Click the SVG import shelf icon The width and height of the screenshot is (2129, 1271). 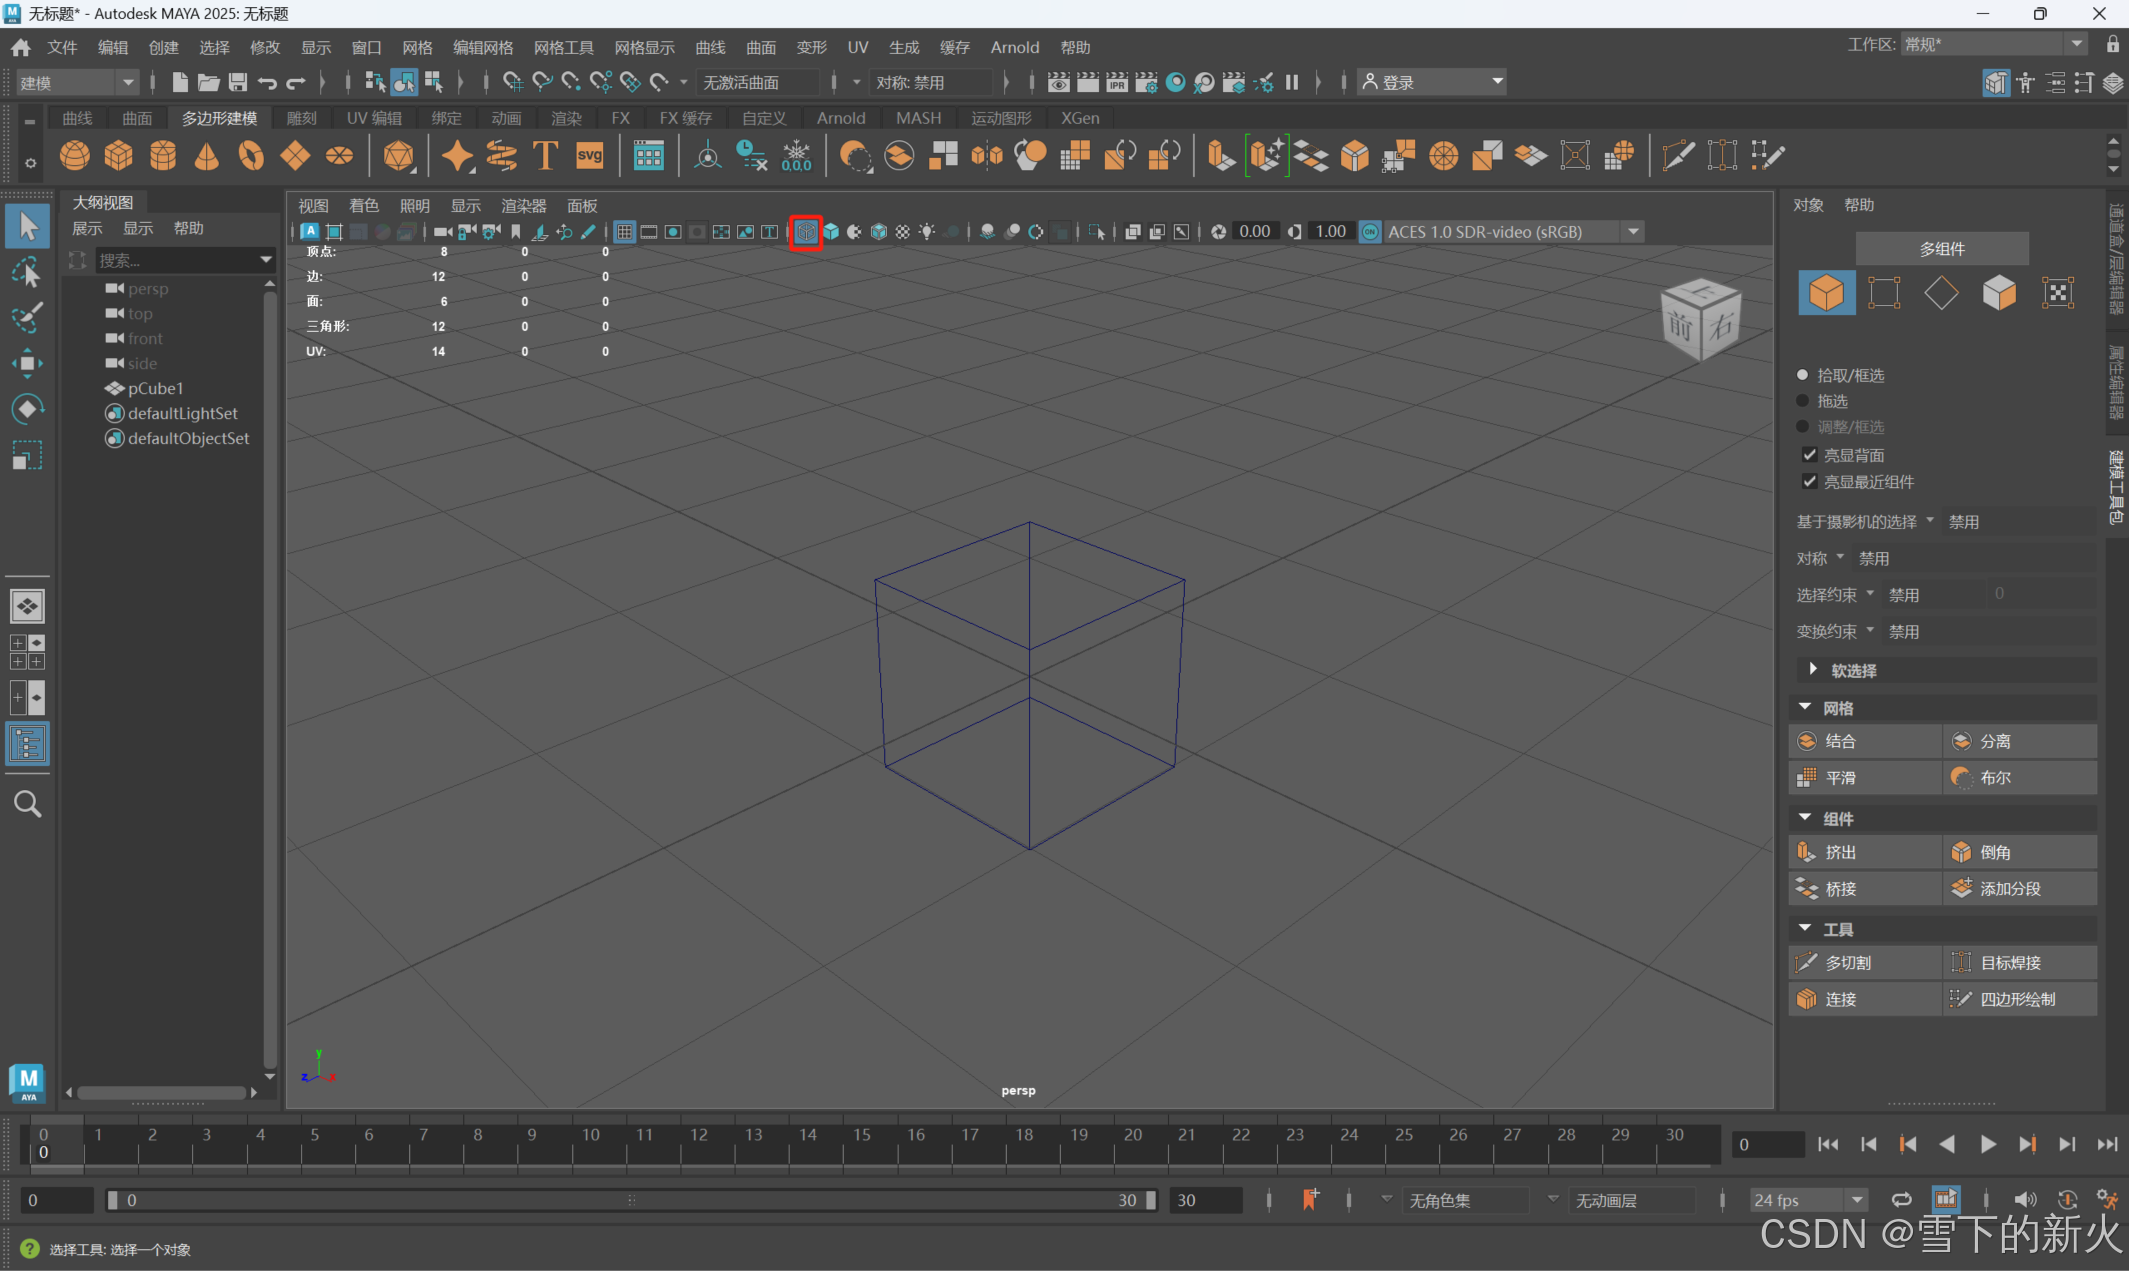(590, 155)
